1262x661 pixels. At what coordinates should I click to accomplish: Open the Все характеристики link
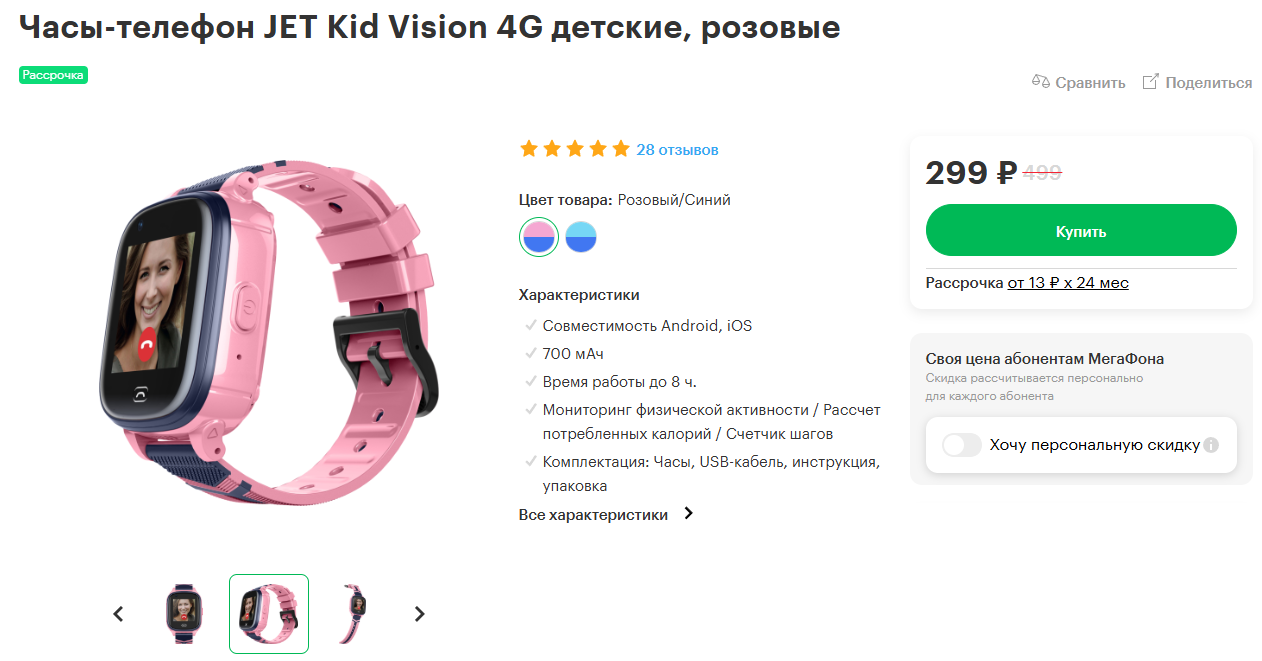click(x=593, y=515)
